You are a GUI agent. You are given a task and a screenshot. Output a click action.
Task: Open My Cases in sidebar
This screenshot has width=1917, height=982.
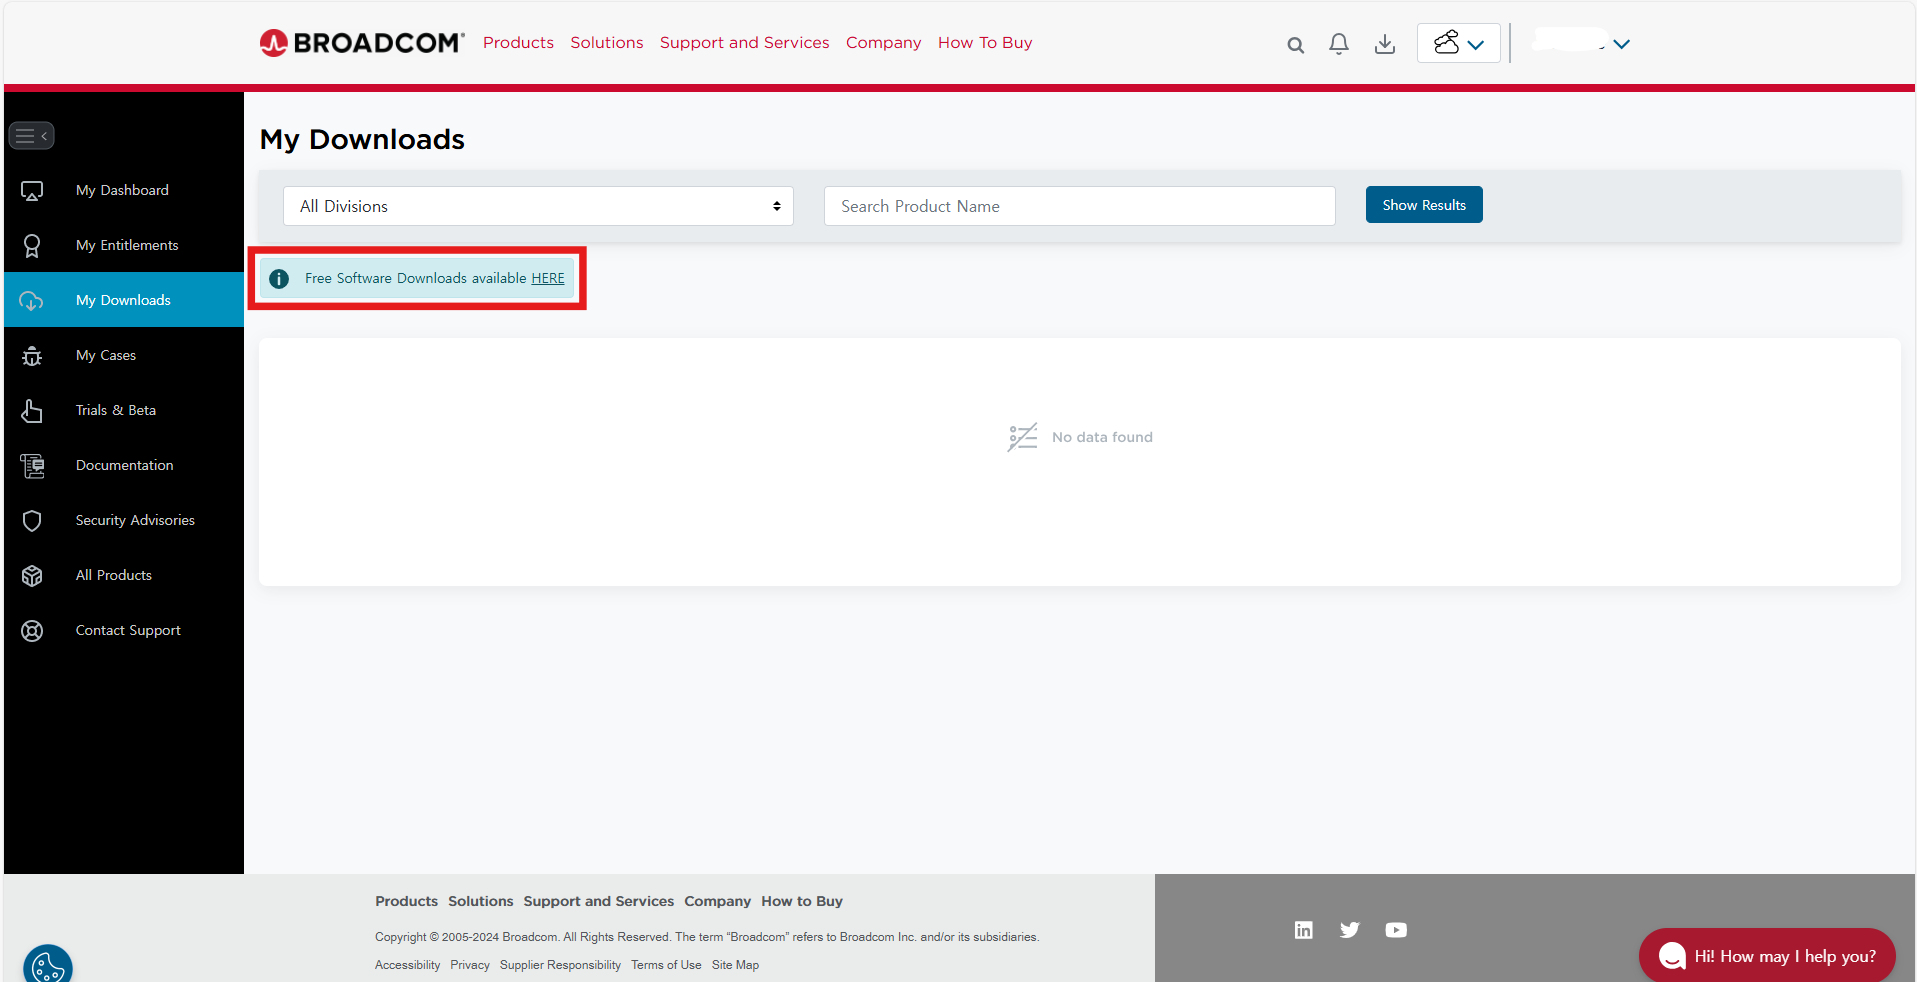[x=124, y=355]
